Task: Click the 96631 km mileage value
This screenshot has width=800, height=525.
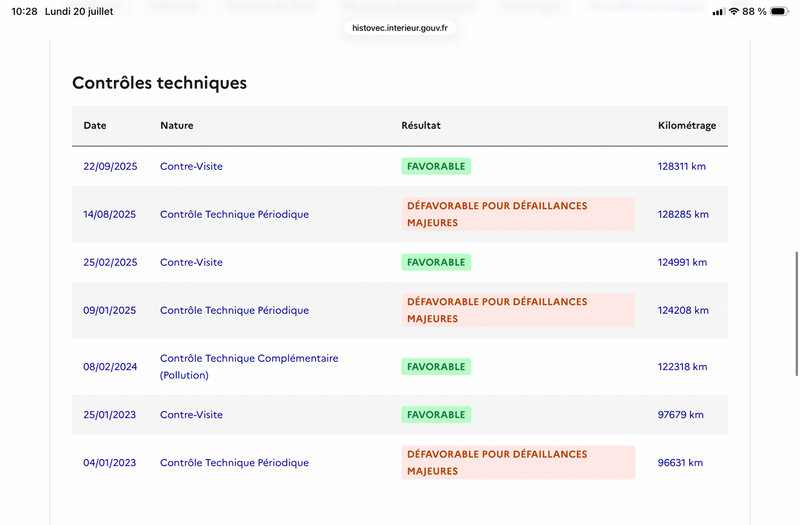Action: click(x=680, y=463)
